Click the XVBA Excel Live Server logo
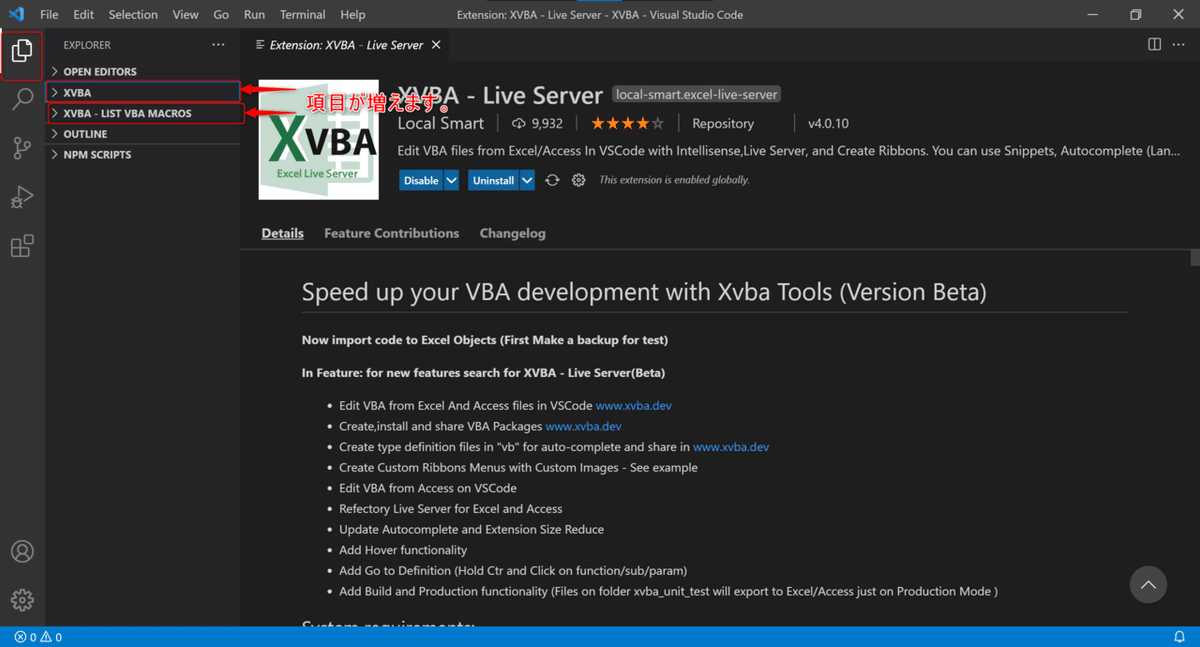 pyautogui.click(x=319, y=140)
